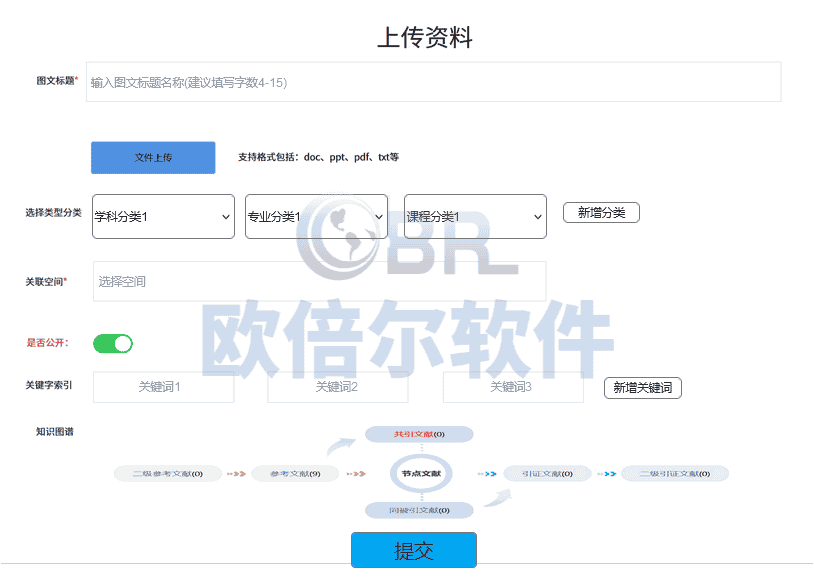Open the 专业分类1 dropdown

pos(316,217)
